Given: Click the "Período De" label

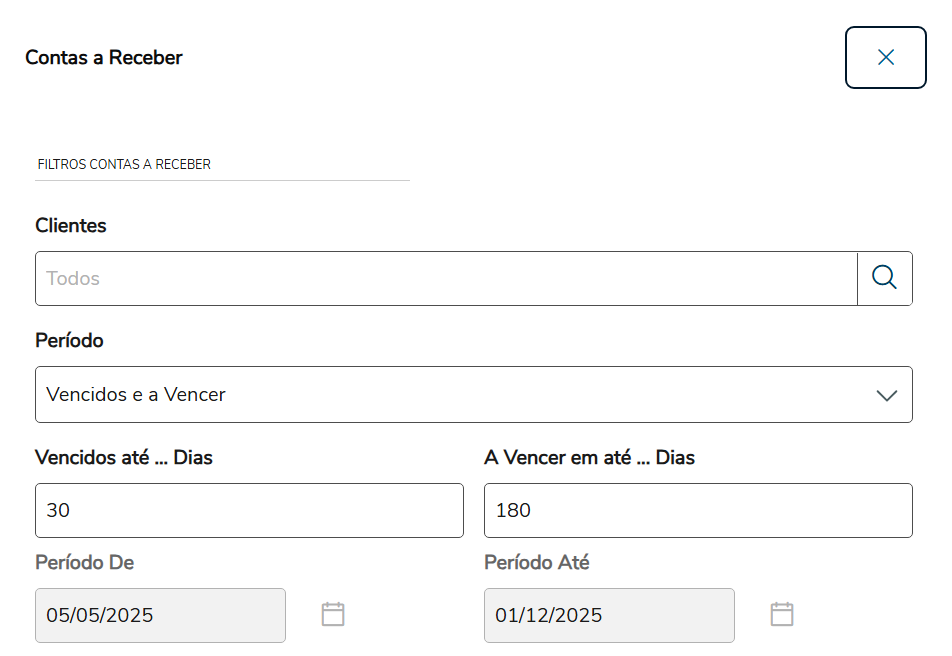Looking at the screenshot, I should pyautogui.click(x=84, y=563).
